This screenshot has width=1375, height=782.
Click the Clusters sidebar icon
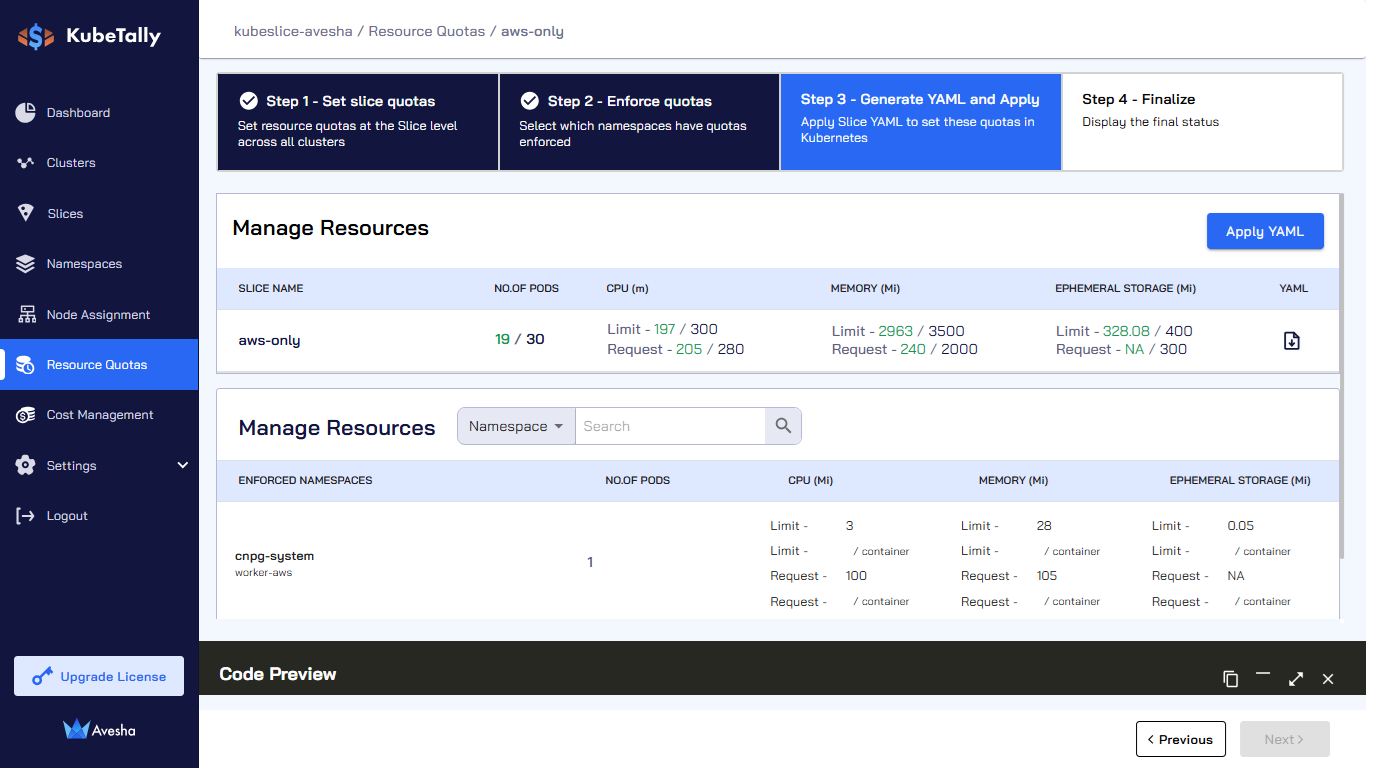26,163
